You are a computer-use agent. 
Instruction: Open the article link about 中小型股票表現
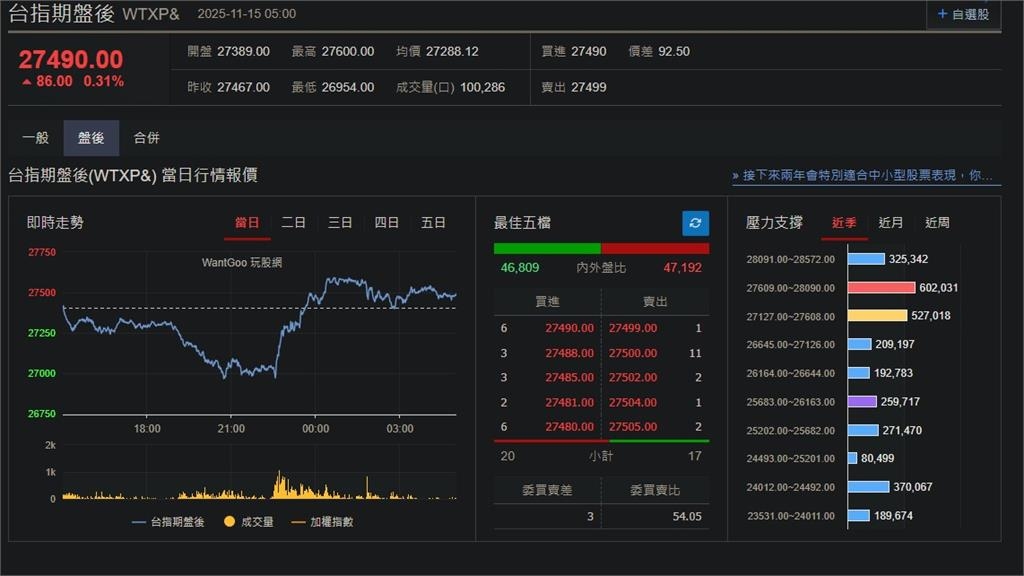[x=862, y=175]
